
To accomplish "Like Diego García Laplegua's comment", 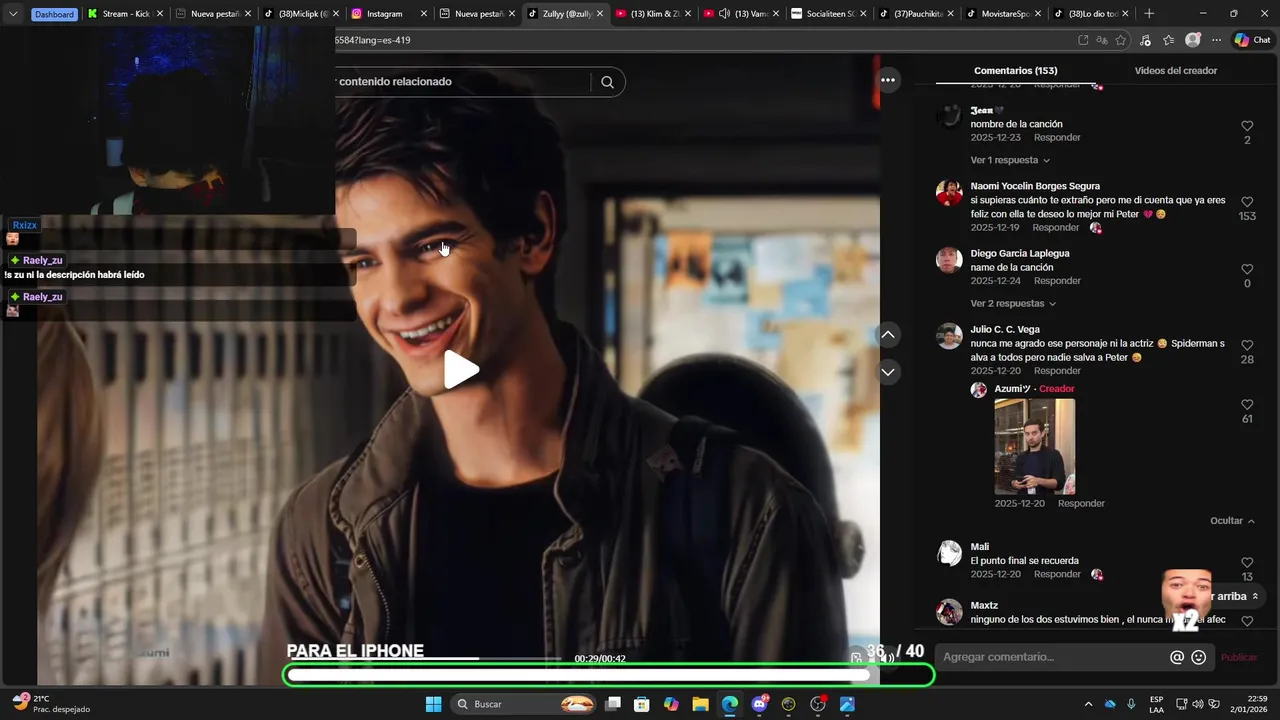I will (x=1247, y=269).
